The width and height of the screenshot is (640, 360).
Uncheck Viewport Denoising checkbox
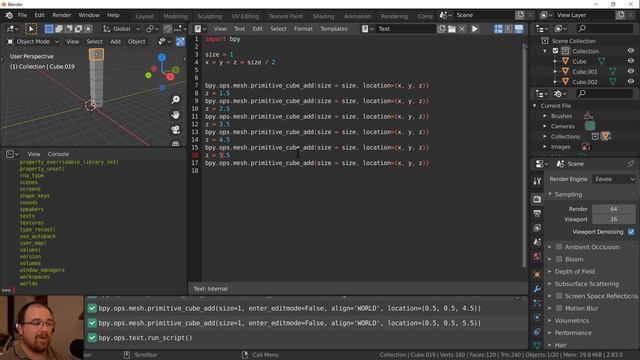point(631,232)
